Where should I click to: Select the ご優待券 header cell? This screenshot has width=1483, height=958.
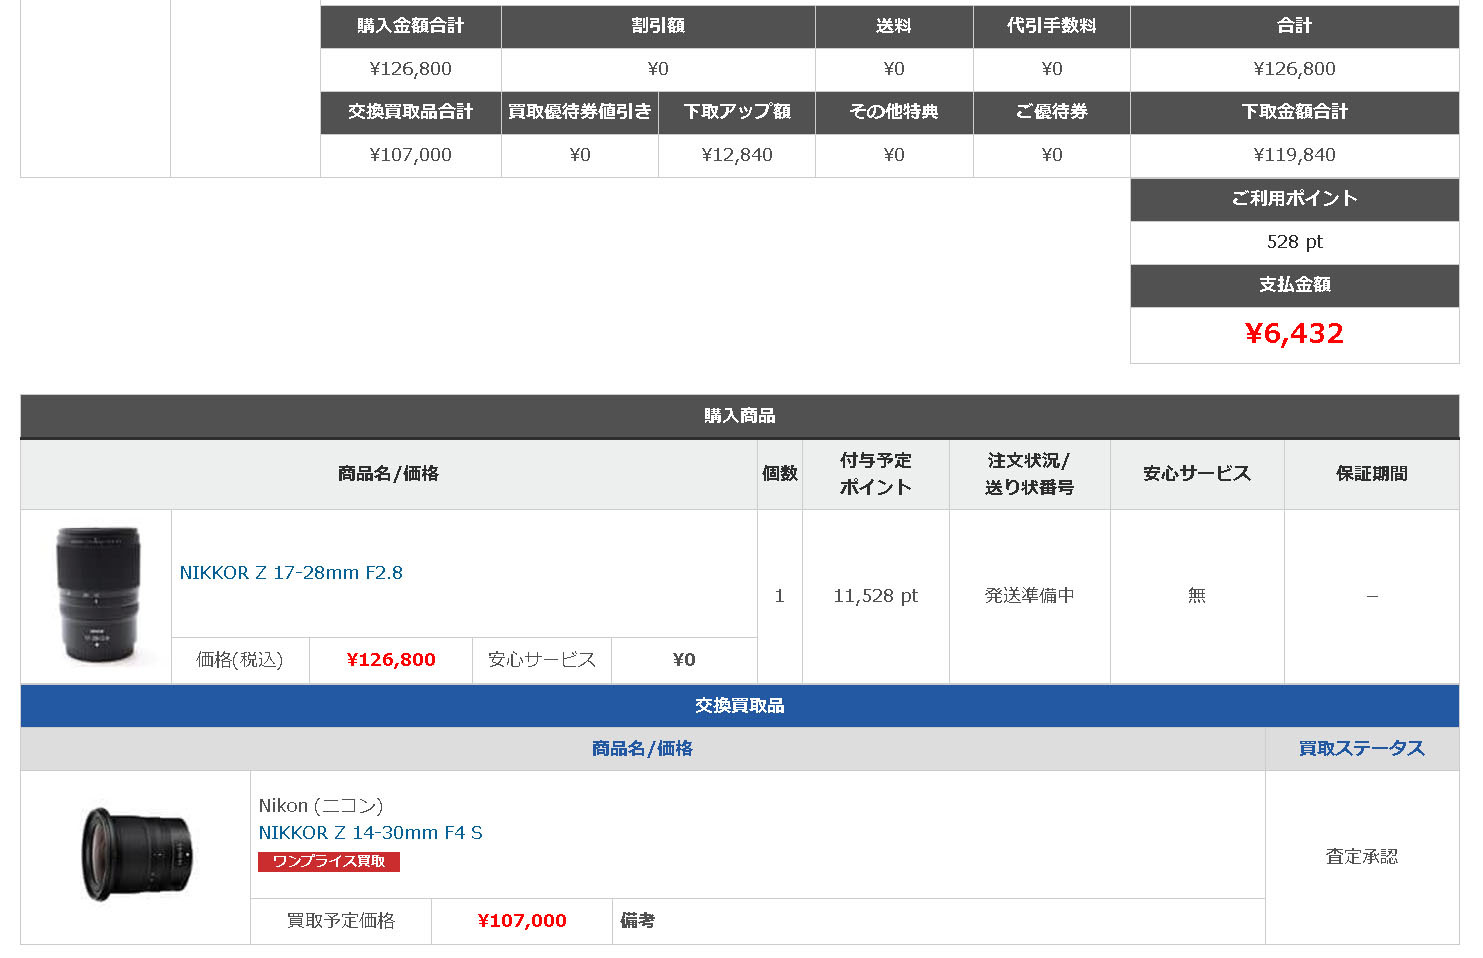click(1052, 112)
